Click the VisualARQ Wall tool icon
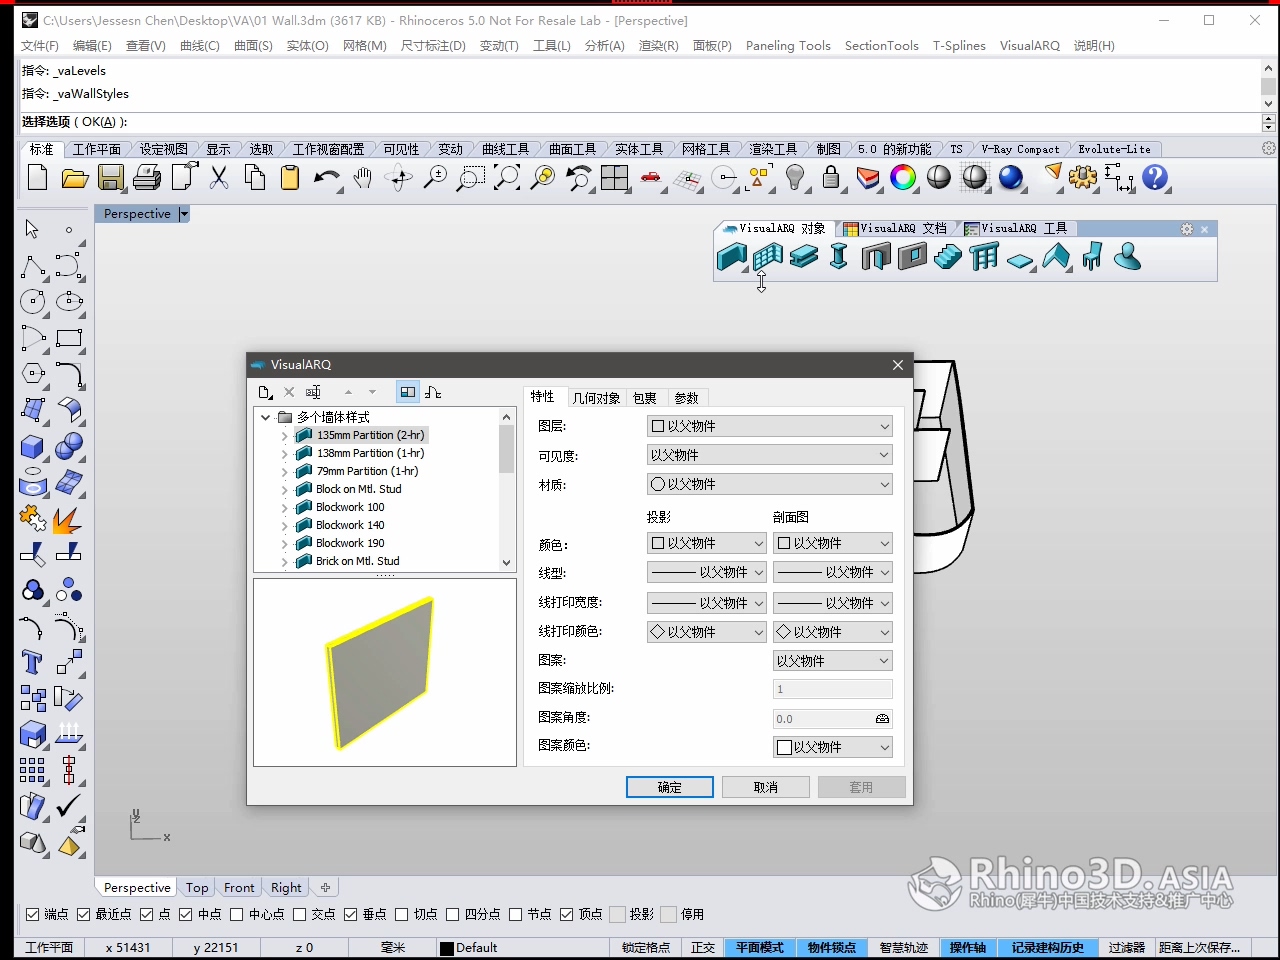 pyautogui.click(x=732, y=257)
